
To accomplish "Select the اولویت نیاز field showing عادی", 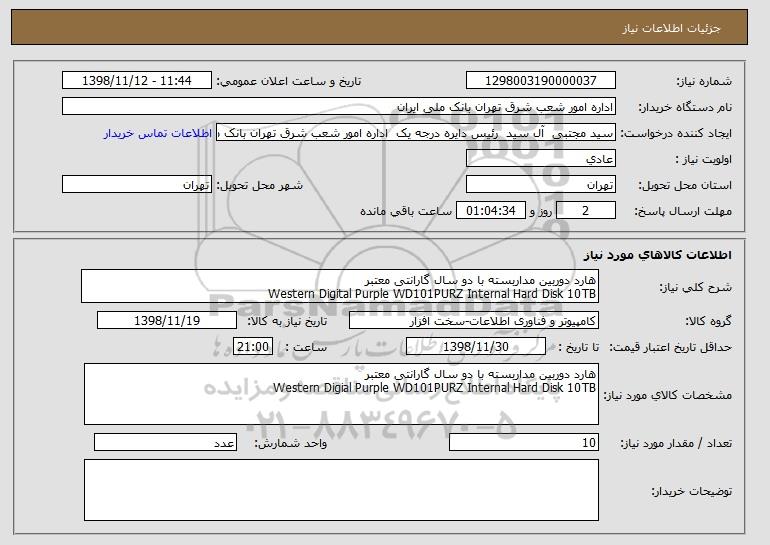I will tap(541, 159).
